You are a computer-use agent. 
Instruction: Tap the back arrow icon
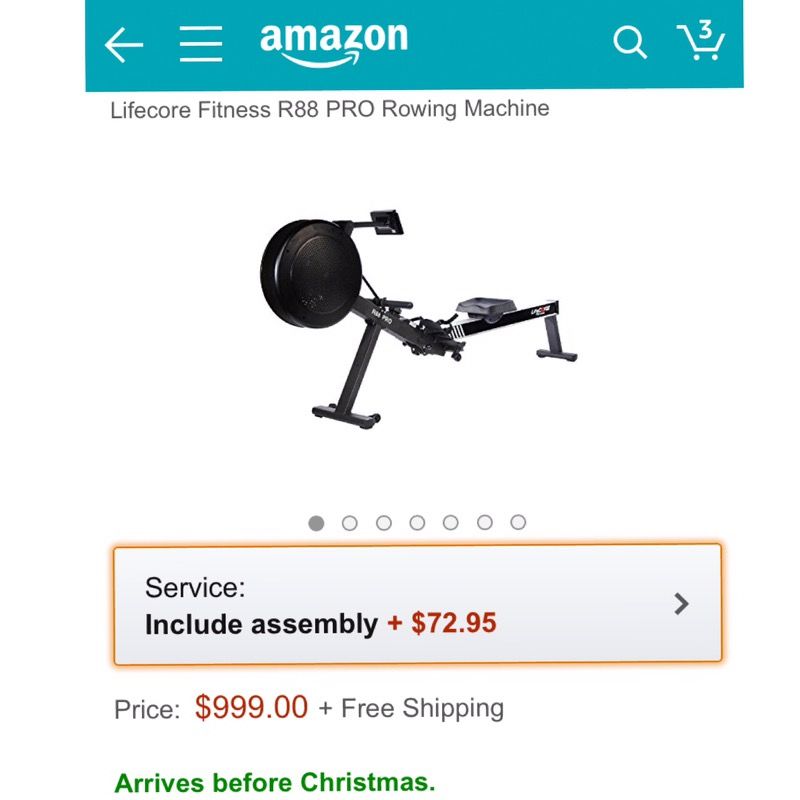pos(124,45)
